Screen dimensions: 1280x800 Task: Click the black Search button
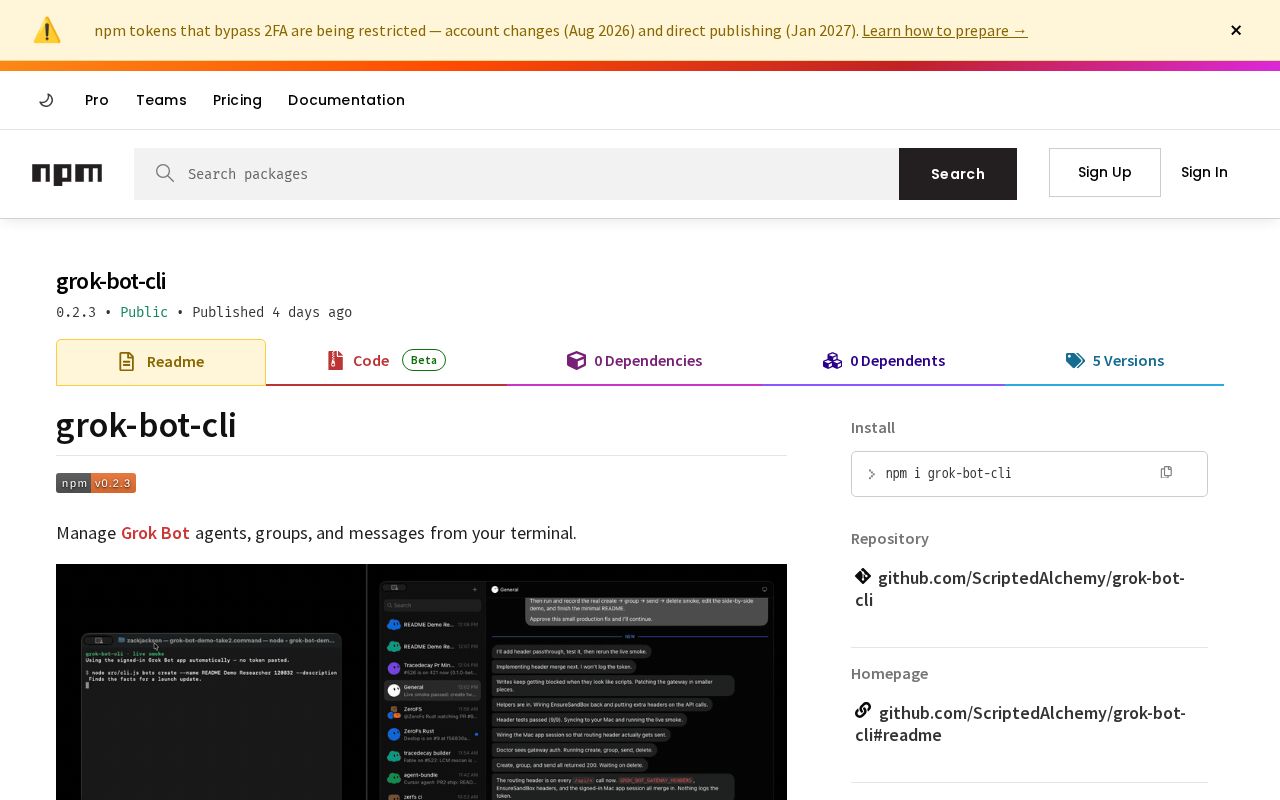(958, 174)
